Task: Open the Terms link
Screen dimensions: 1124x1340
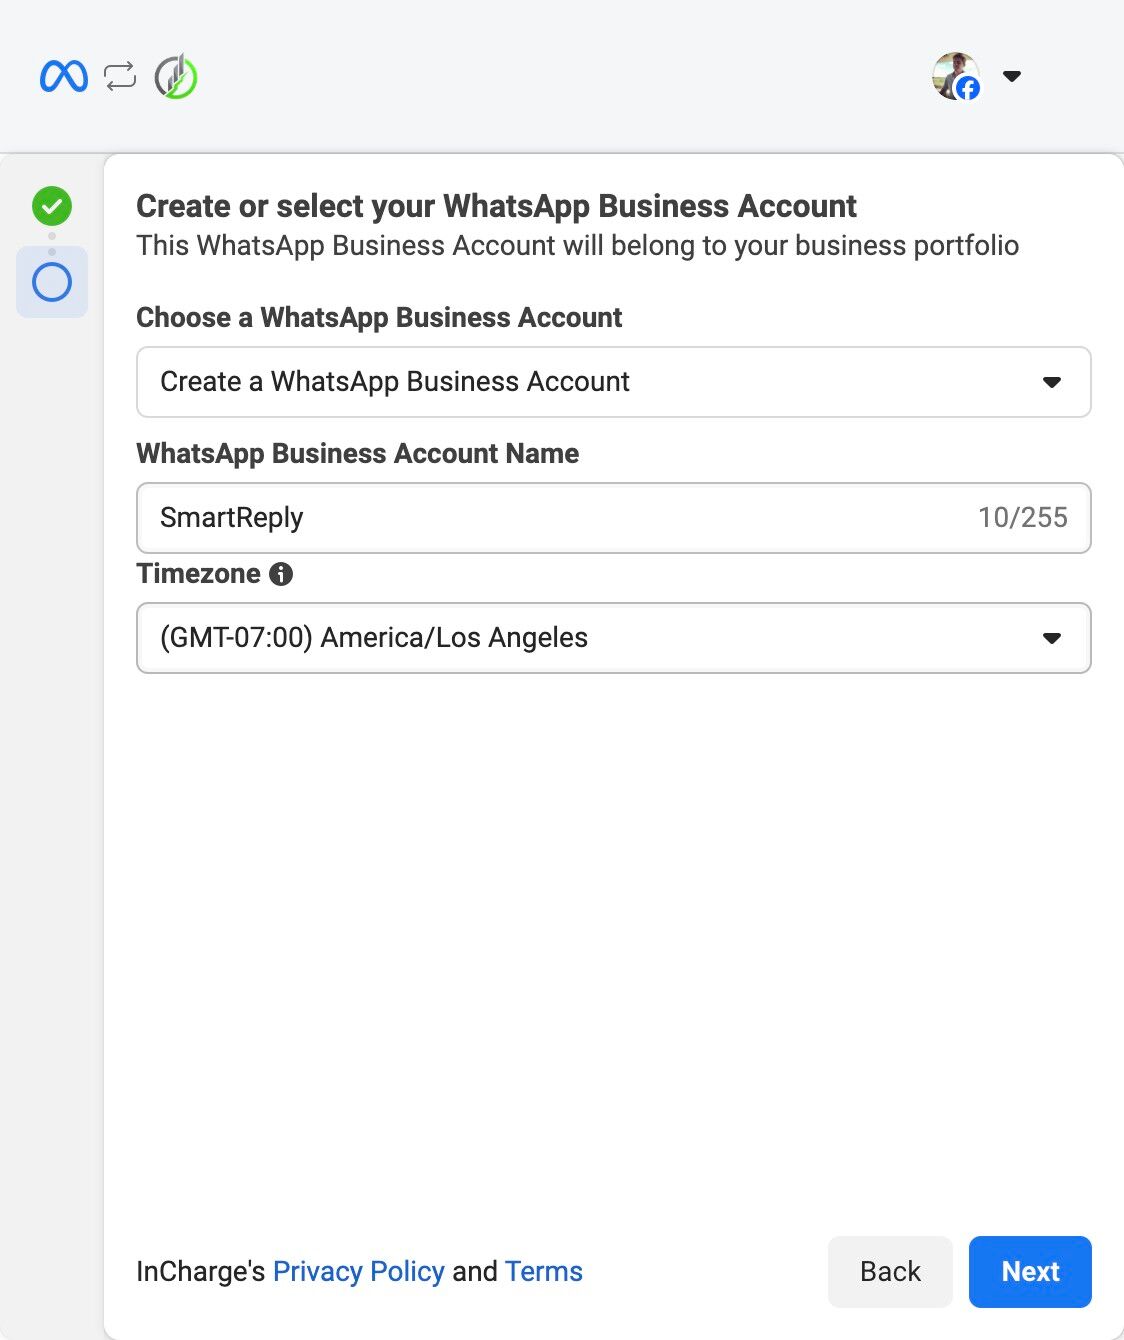Action: [543, 1271]
